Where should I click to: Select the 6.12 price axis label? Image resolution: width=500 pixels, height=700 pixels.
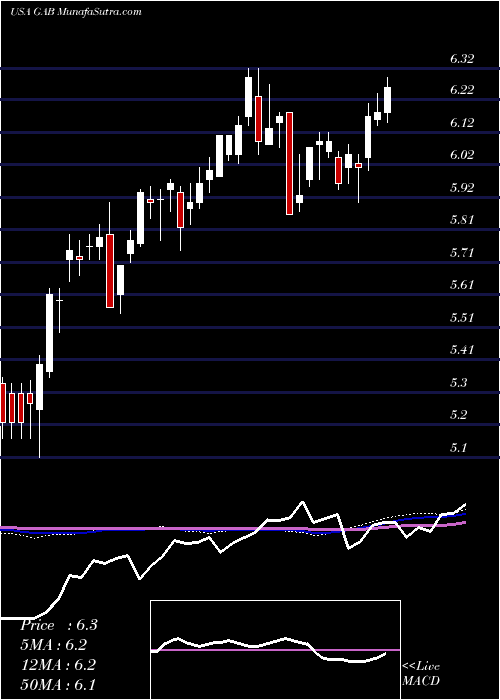[x=462, y=123]
